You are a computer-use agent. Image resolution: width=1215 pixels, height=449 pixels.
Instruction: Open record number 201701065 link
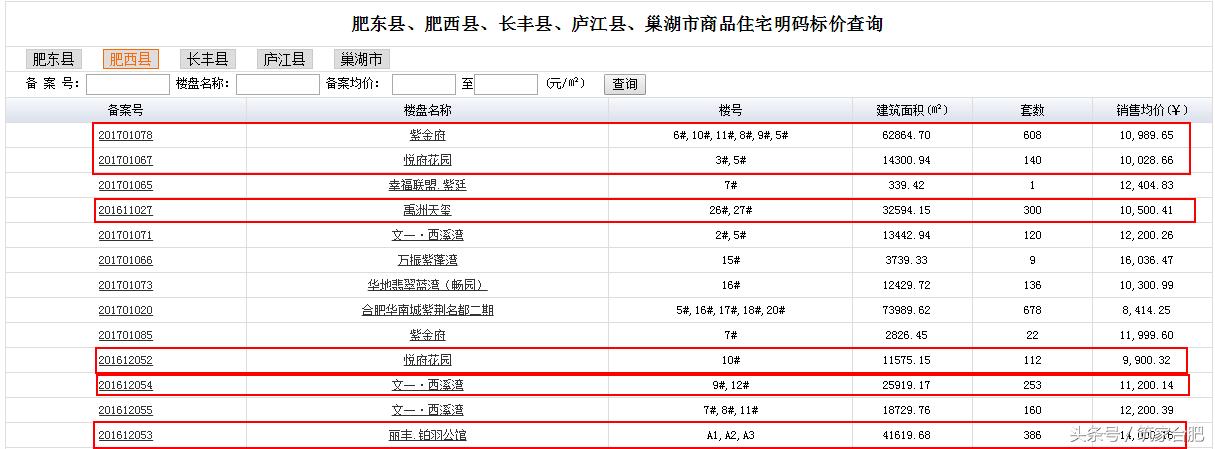tap(125, 185)
